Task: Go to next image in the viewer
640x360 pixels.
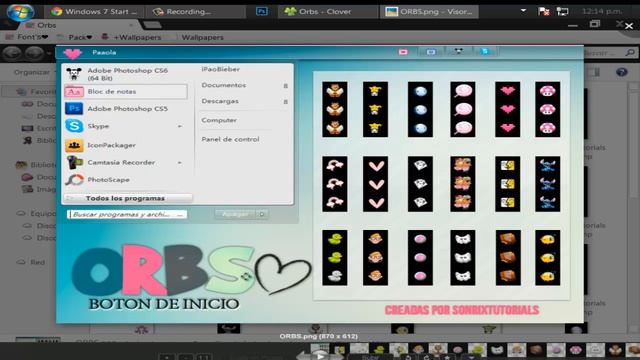Action: [337, 356]
